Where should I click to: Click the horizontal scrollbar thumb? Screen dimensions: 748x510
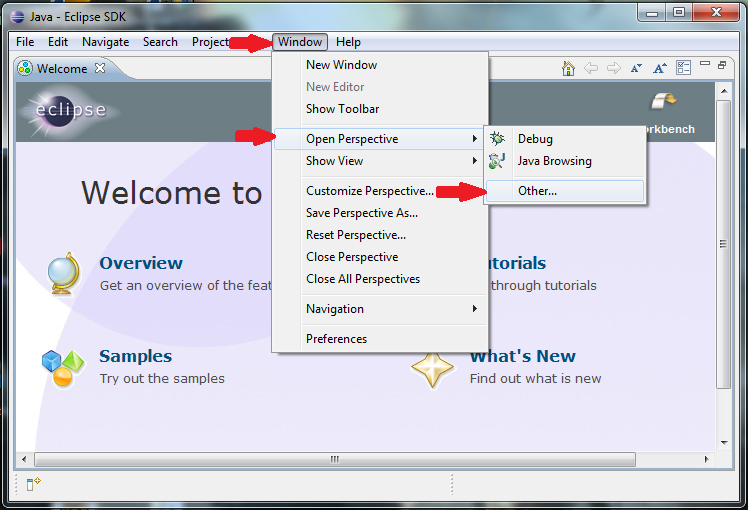[335, 459]
